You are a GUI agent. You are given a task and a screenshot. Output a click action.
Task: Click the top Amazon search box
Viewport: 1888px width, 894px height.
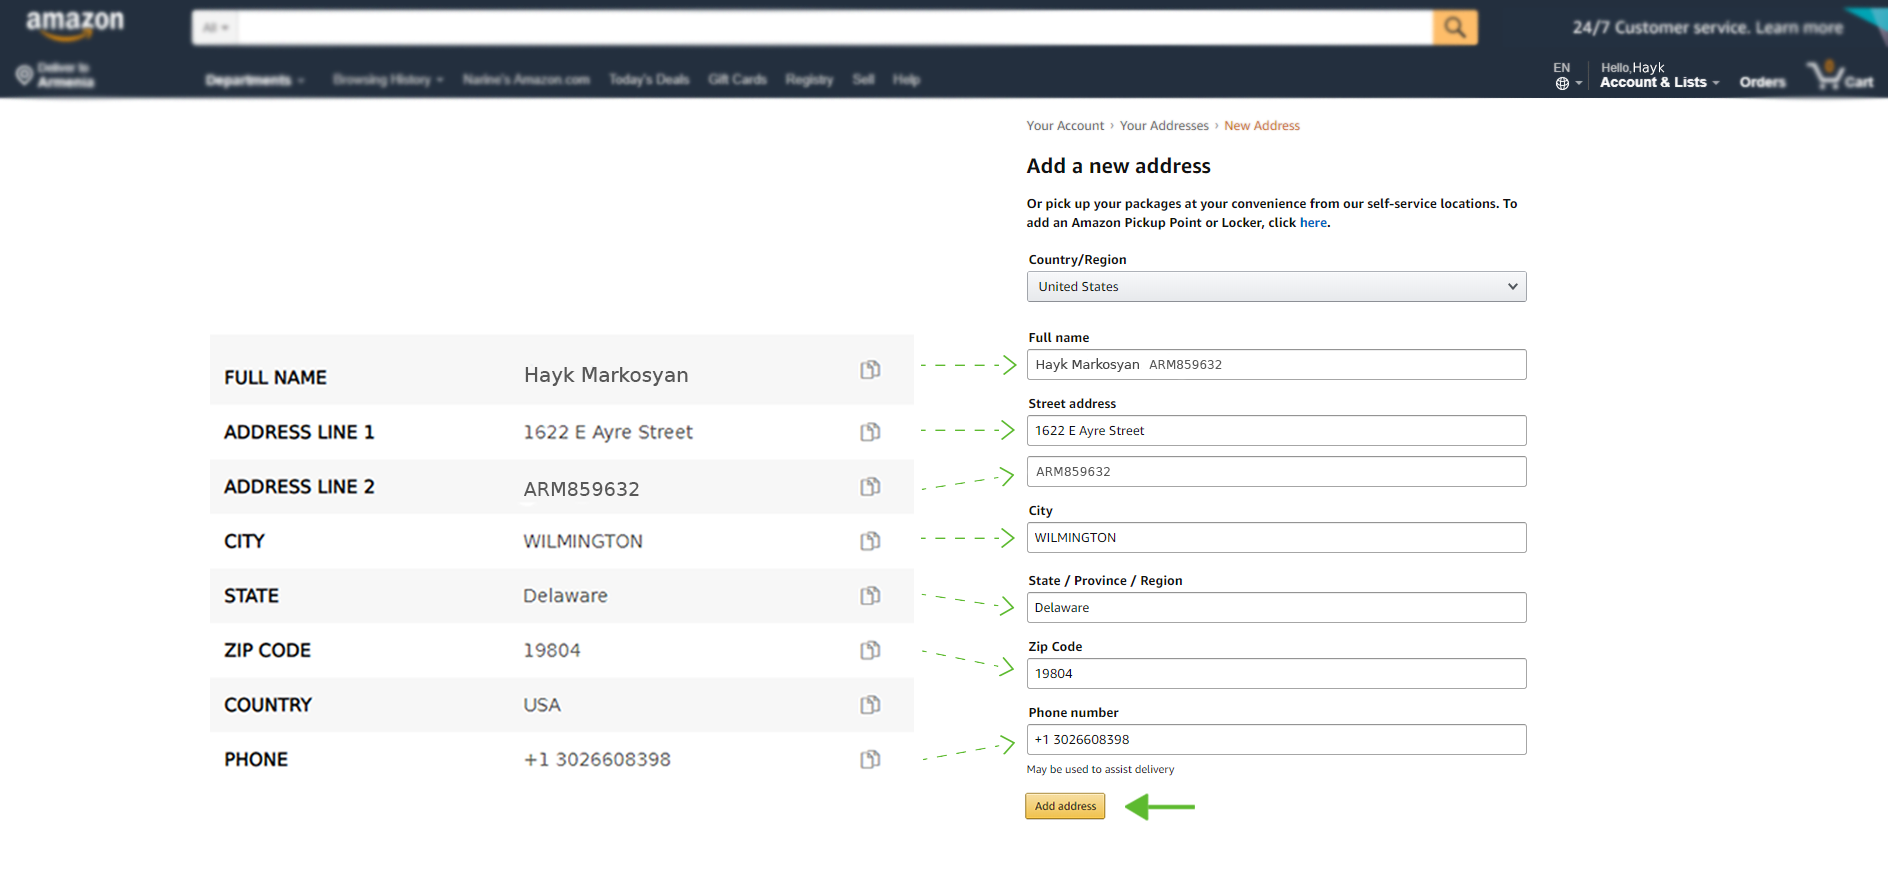835,28
